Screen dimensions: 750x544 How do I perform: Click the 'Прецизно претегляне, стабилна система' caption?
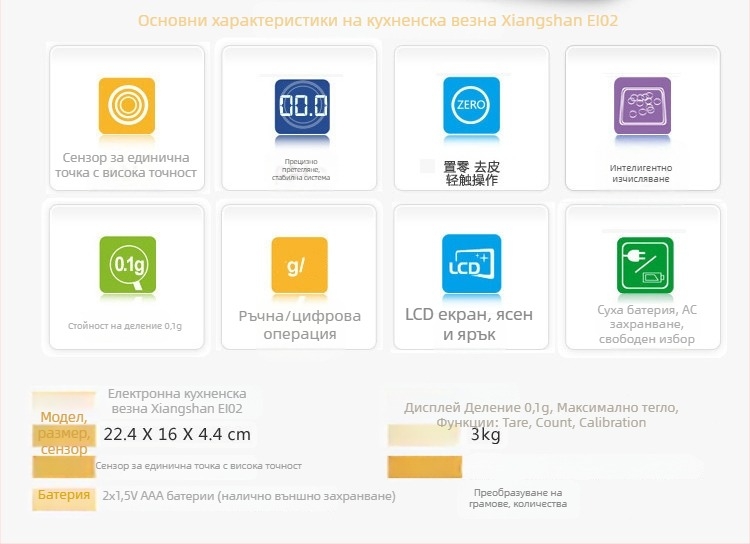click(x=301, y=169)
